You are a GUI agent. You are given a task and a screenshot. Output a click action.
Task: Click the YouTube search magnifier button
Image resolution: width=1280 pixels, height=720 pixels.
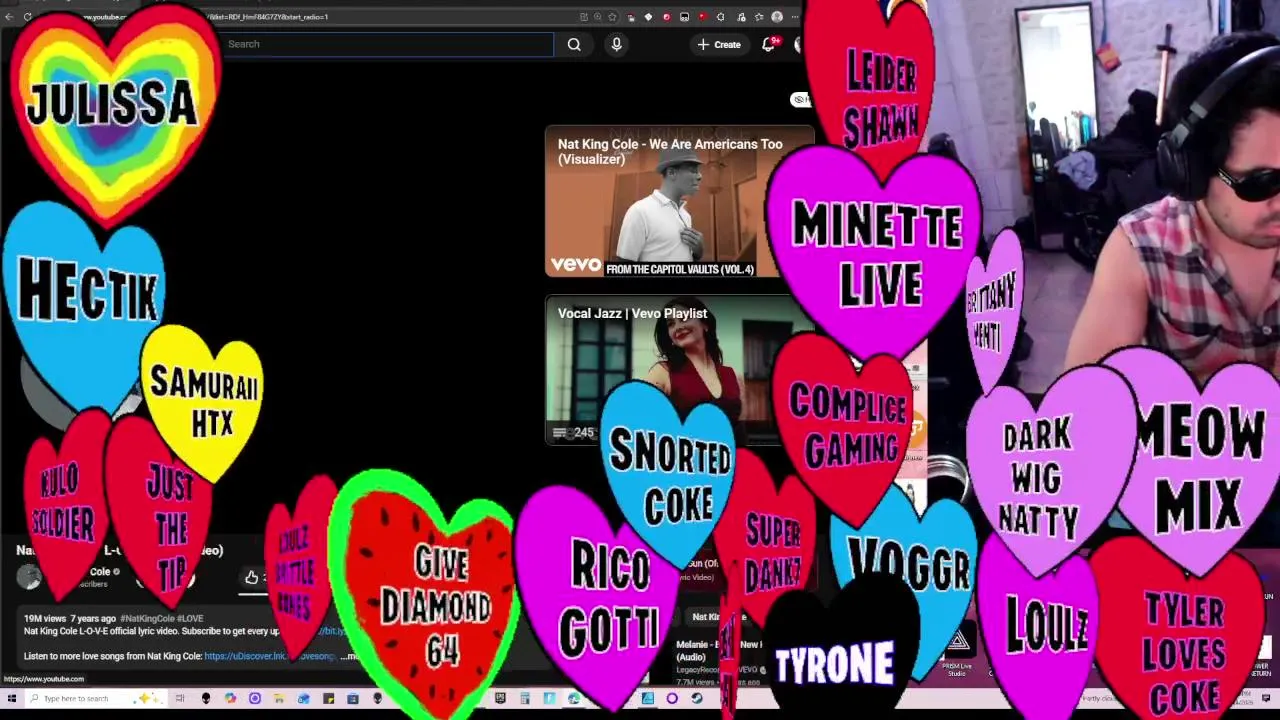574,44
